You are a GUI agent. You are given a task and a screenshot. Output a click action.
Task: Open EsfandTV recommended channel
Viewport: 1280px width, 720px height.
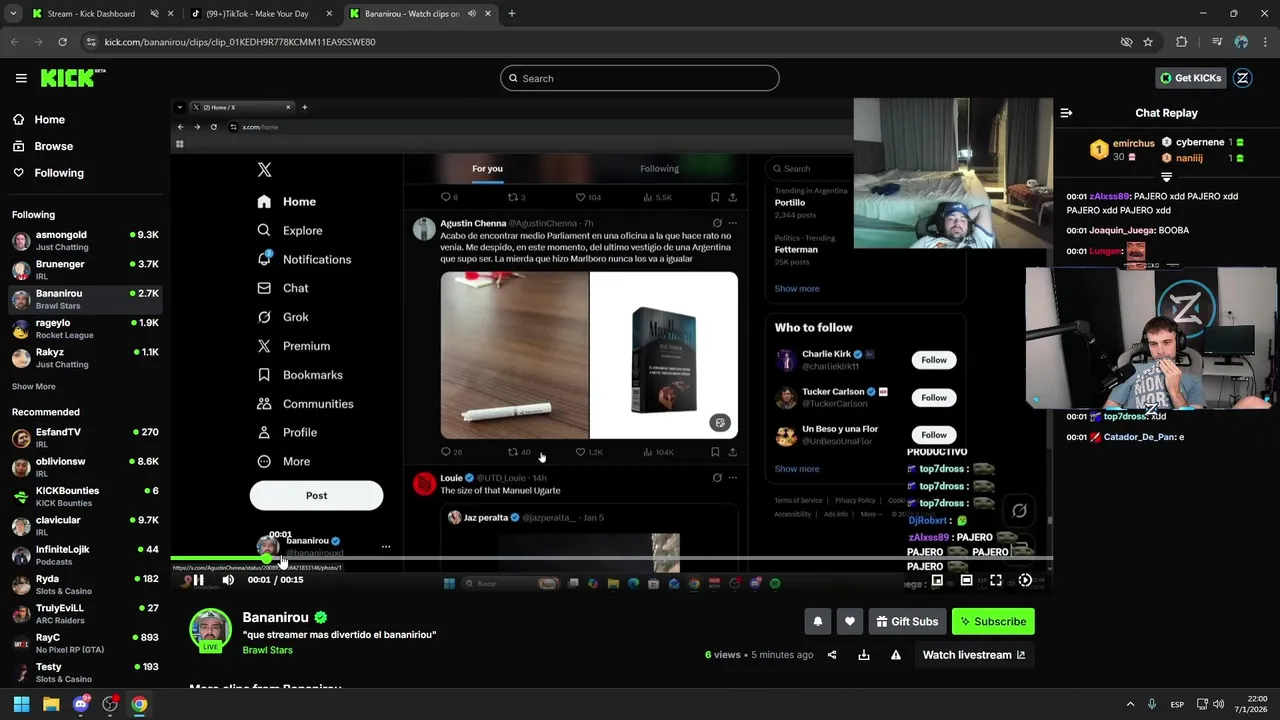pyautogui.click(x=85, y=438)
